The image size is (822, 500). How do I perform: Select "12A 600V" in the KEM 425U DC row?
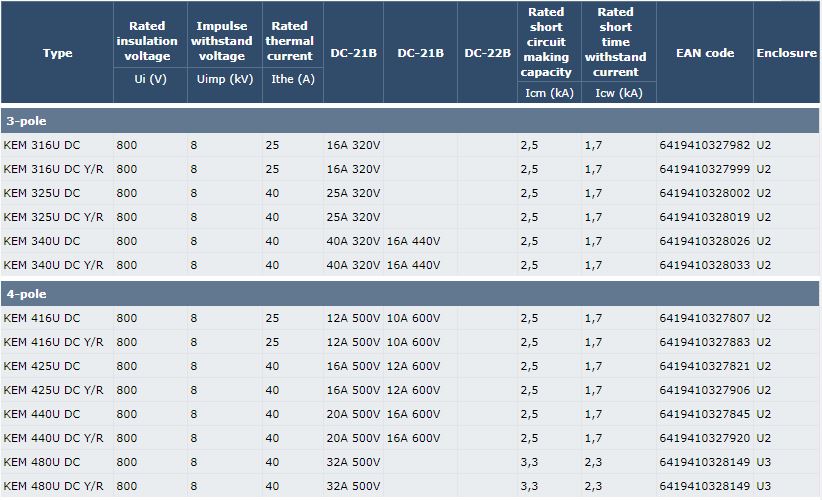414,366
